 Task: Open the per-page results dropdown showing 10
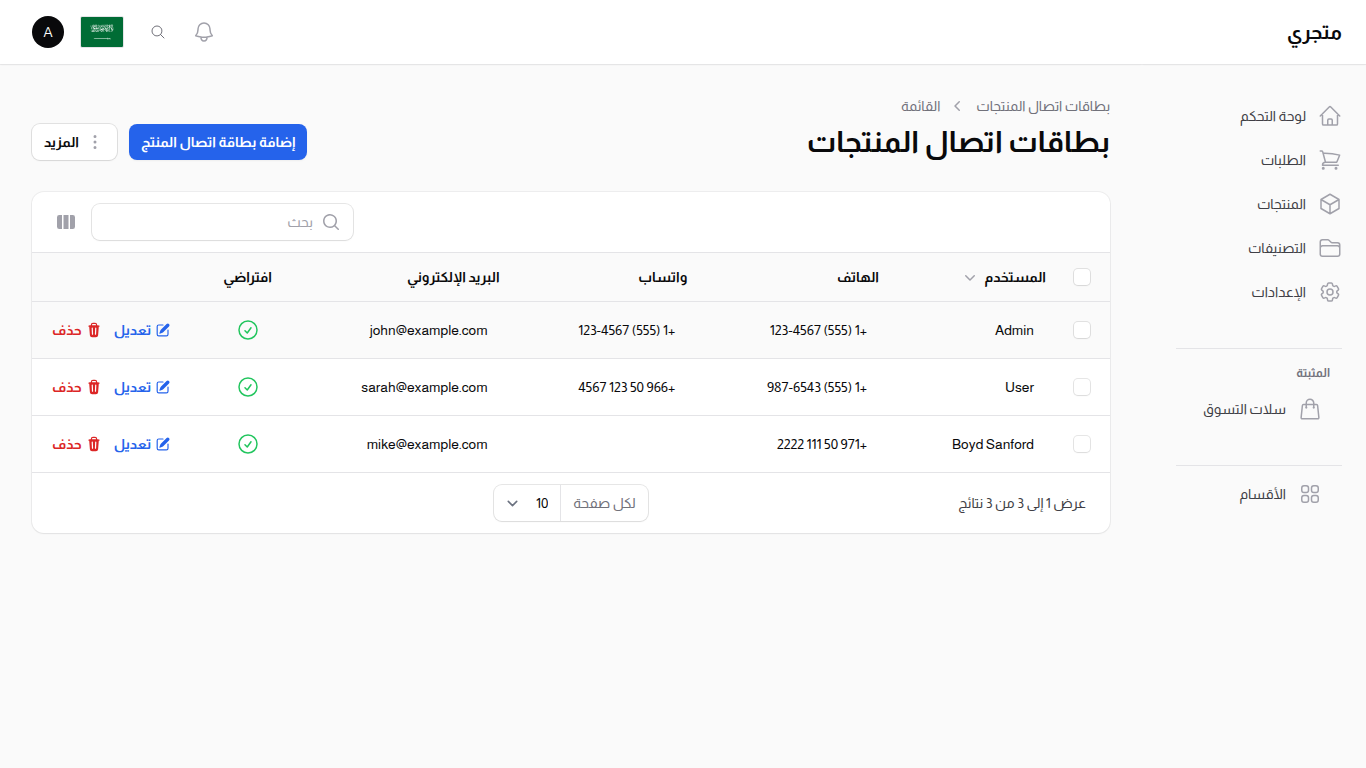(x=526, y=503)
